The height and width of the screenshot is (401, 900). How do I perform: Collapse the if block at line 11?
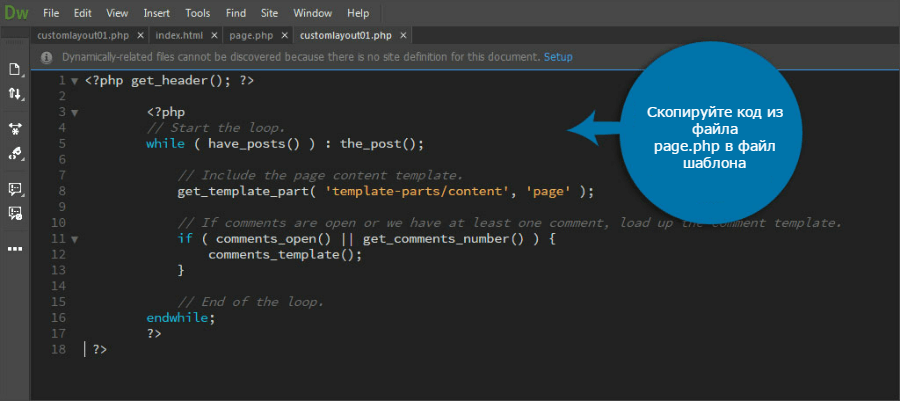pos(74,239)
